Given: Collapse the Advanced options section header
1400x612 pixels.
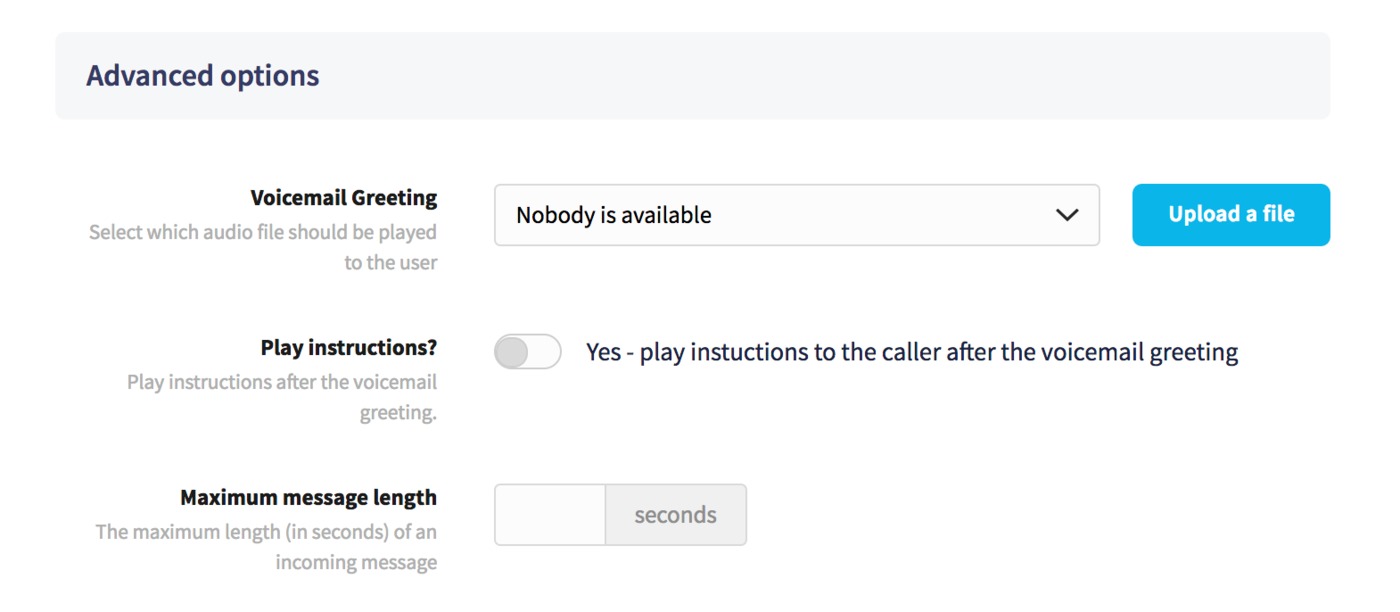Looking at the screenshot, I should [692, 76].
